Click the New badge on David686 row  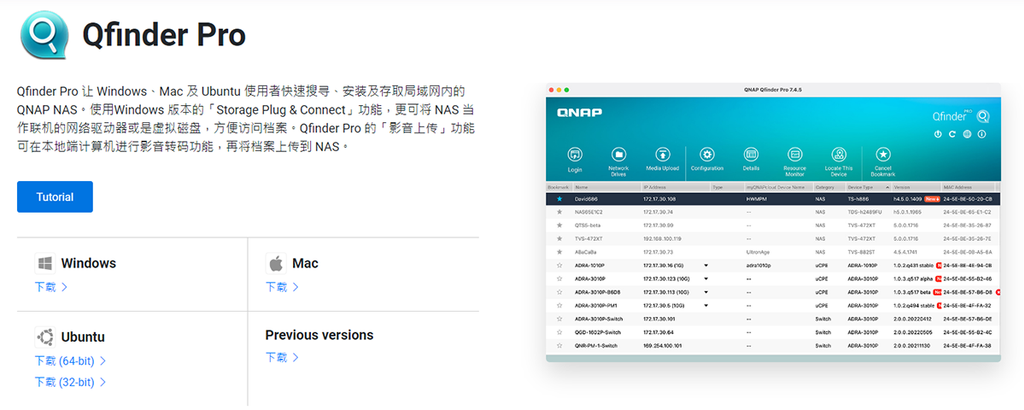933,198
